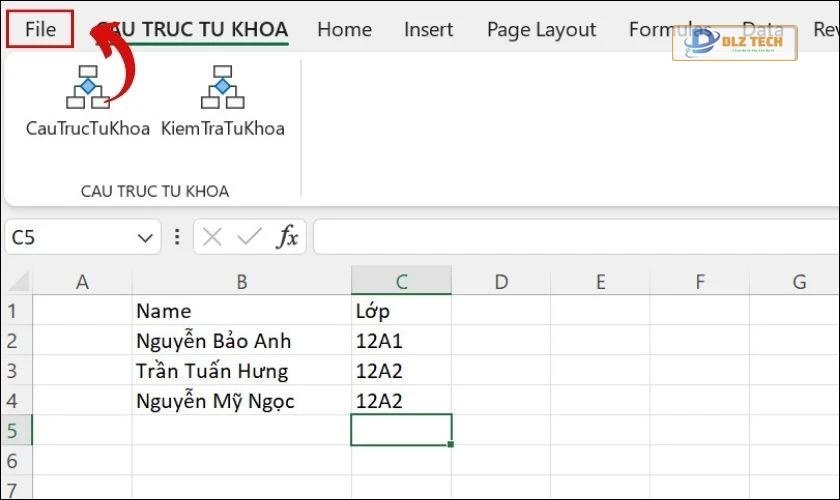Click the CauTrucTuKhoa macro icon
Image resolution: width=840 pixels, height=500 pixels.
tap(87, 88)
